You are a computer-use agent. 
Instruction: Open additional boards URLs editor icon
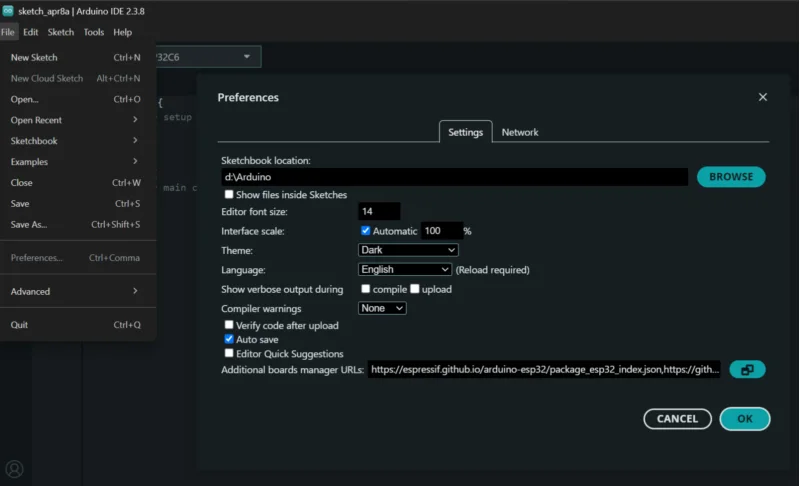pos(747,370)
